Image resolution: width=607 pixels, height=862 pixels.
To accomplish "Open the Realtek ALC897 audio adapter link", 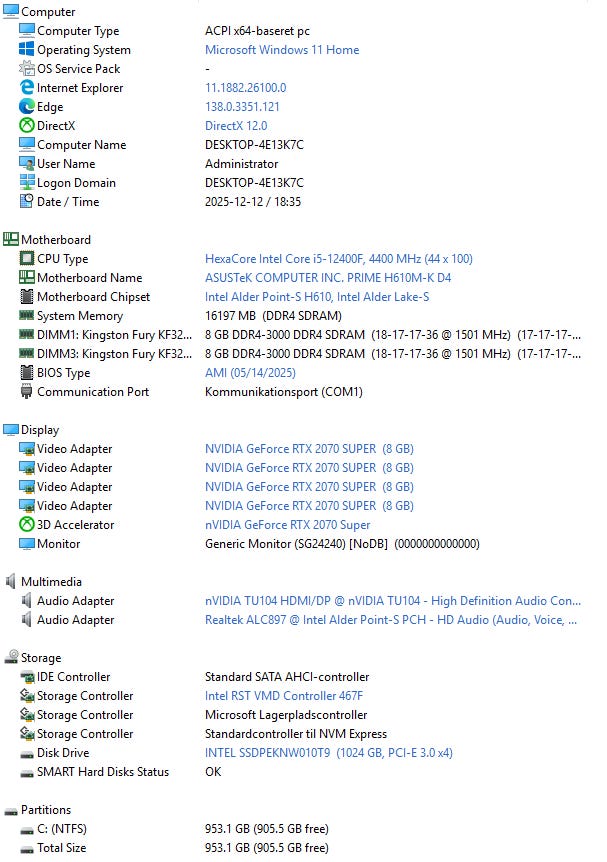I will point(391,620).
